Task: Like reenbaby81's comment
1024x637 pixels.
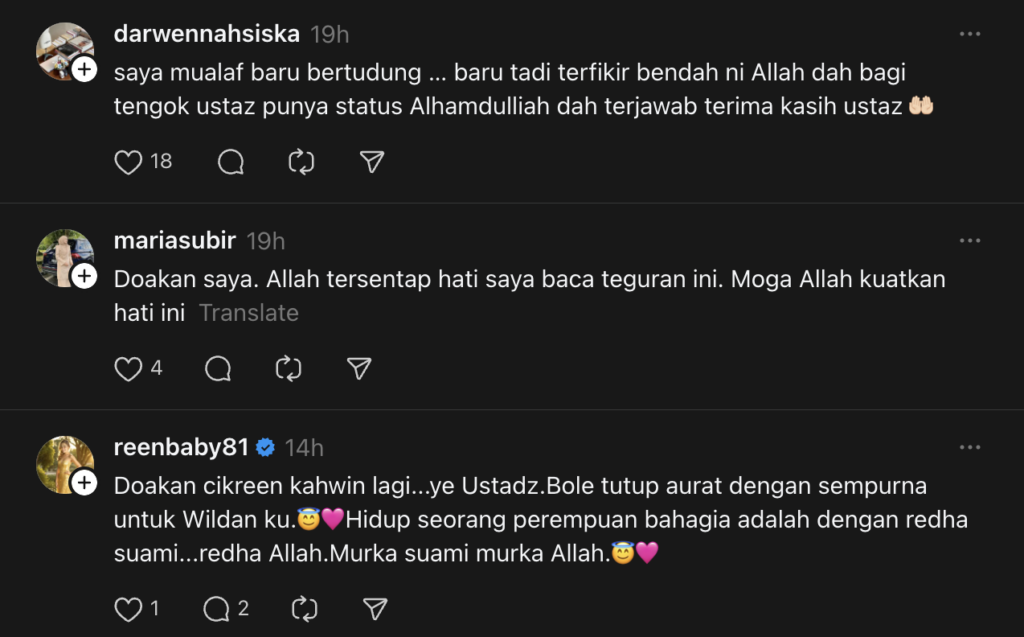Action: click(128, 608)
